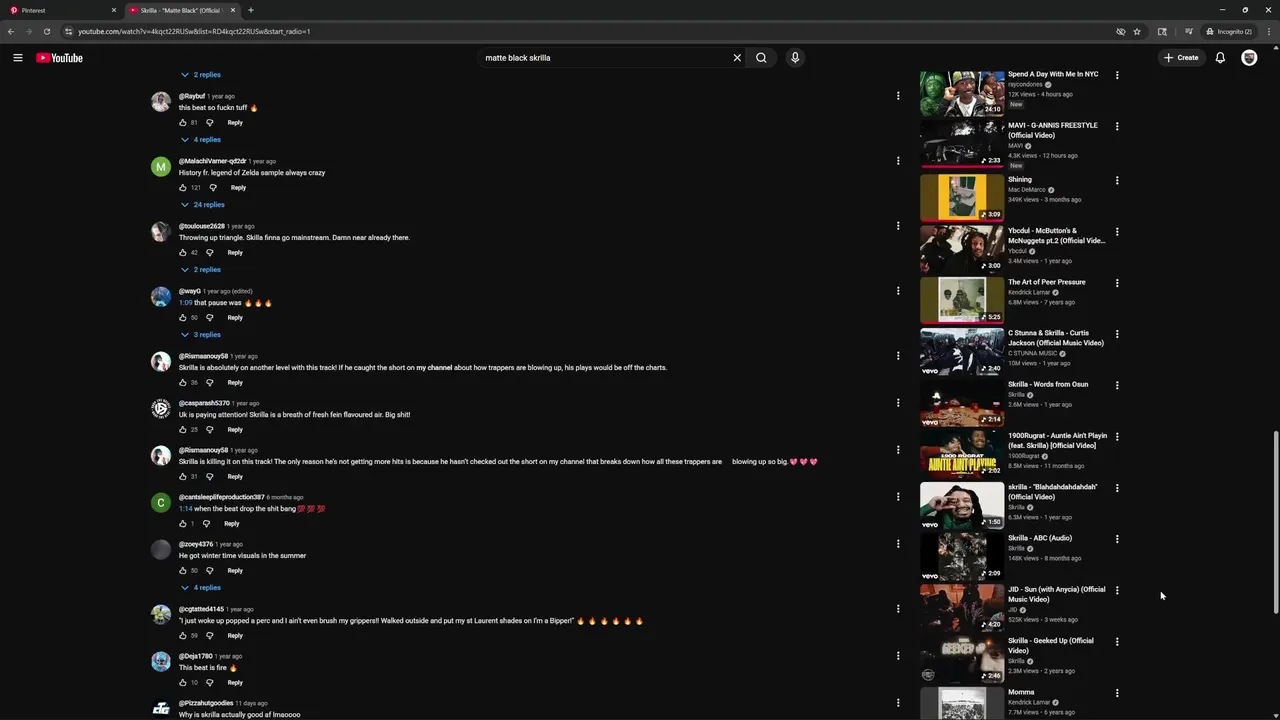
Task: Play 'Skrilla - Words from Osun' thumbnail
Action: (962, 402)
